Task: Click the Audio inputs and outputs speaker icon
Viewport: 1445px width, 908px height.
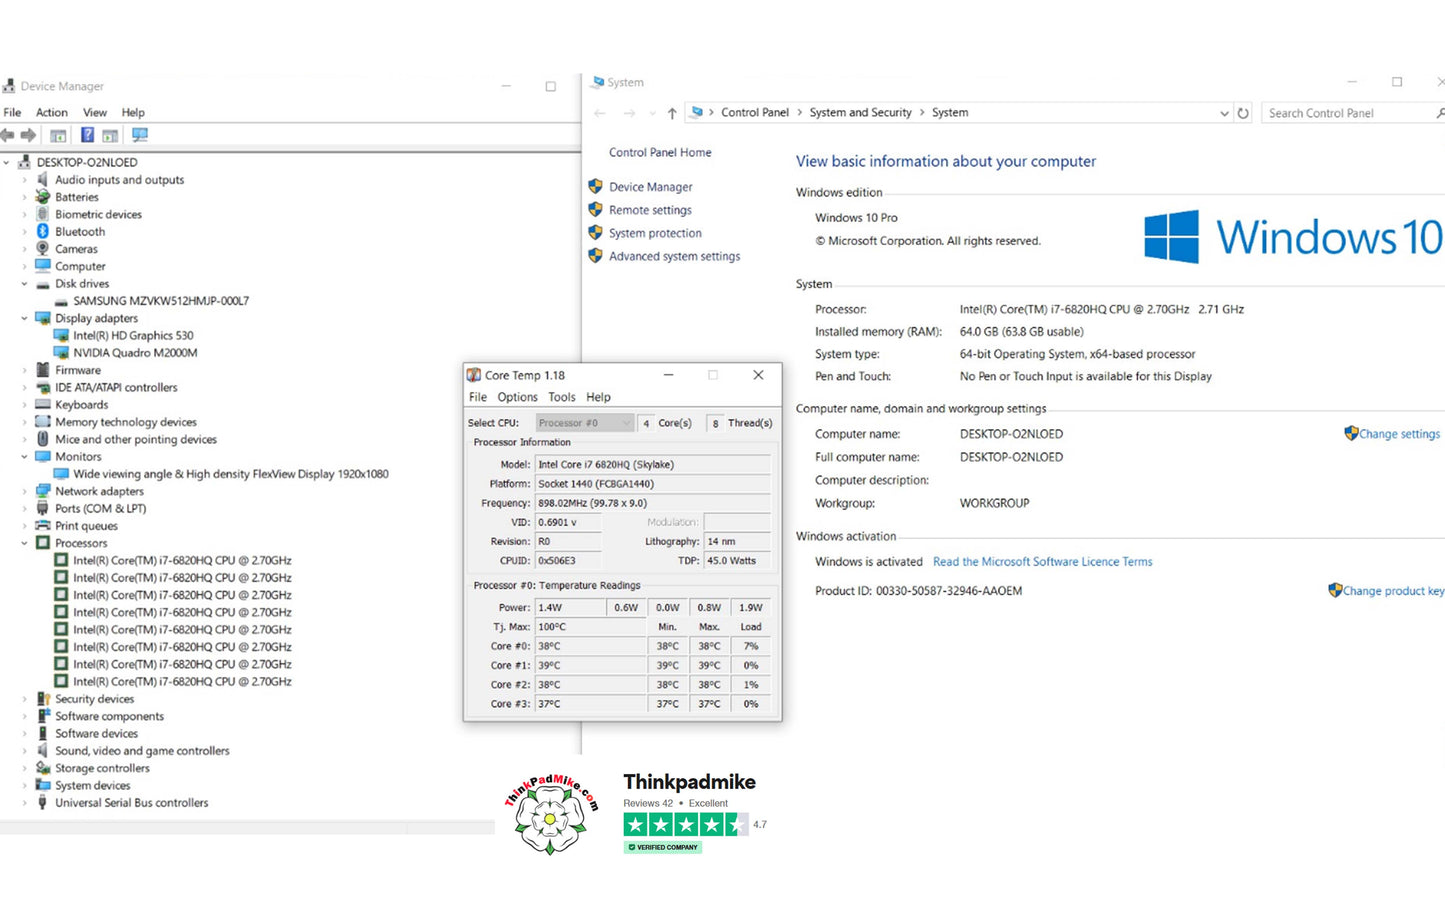Action: 42,180
